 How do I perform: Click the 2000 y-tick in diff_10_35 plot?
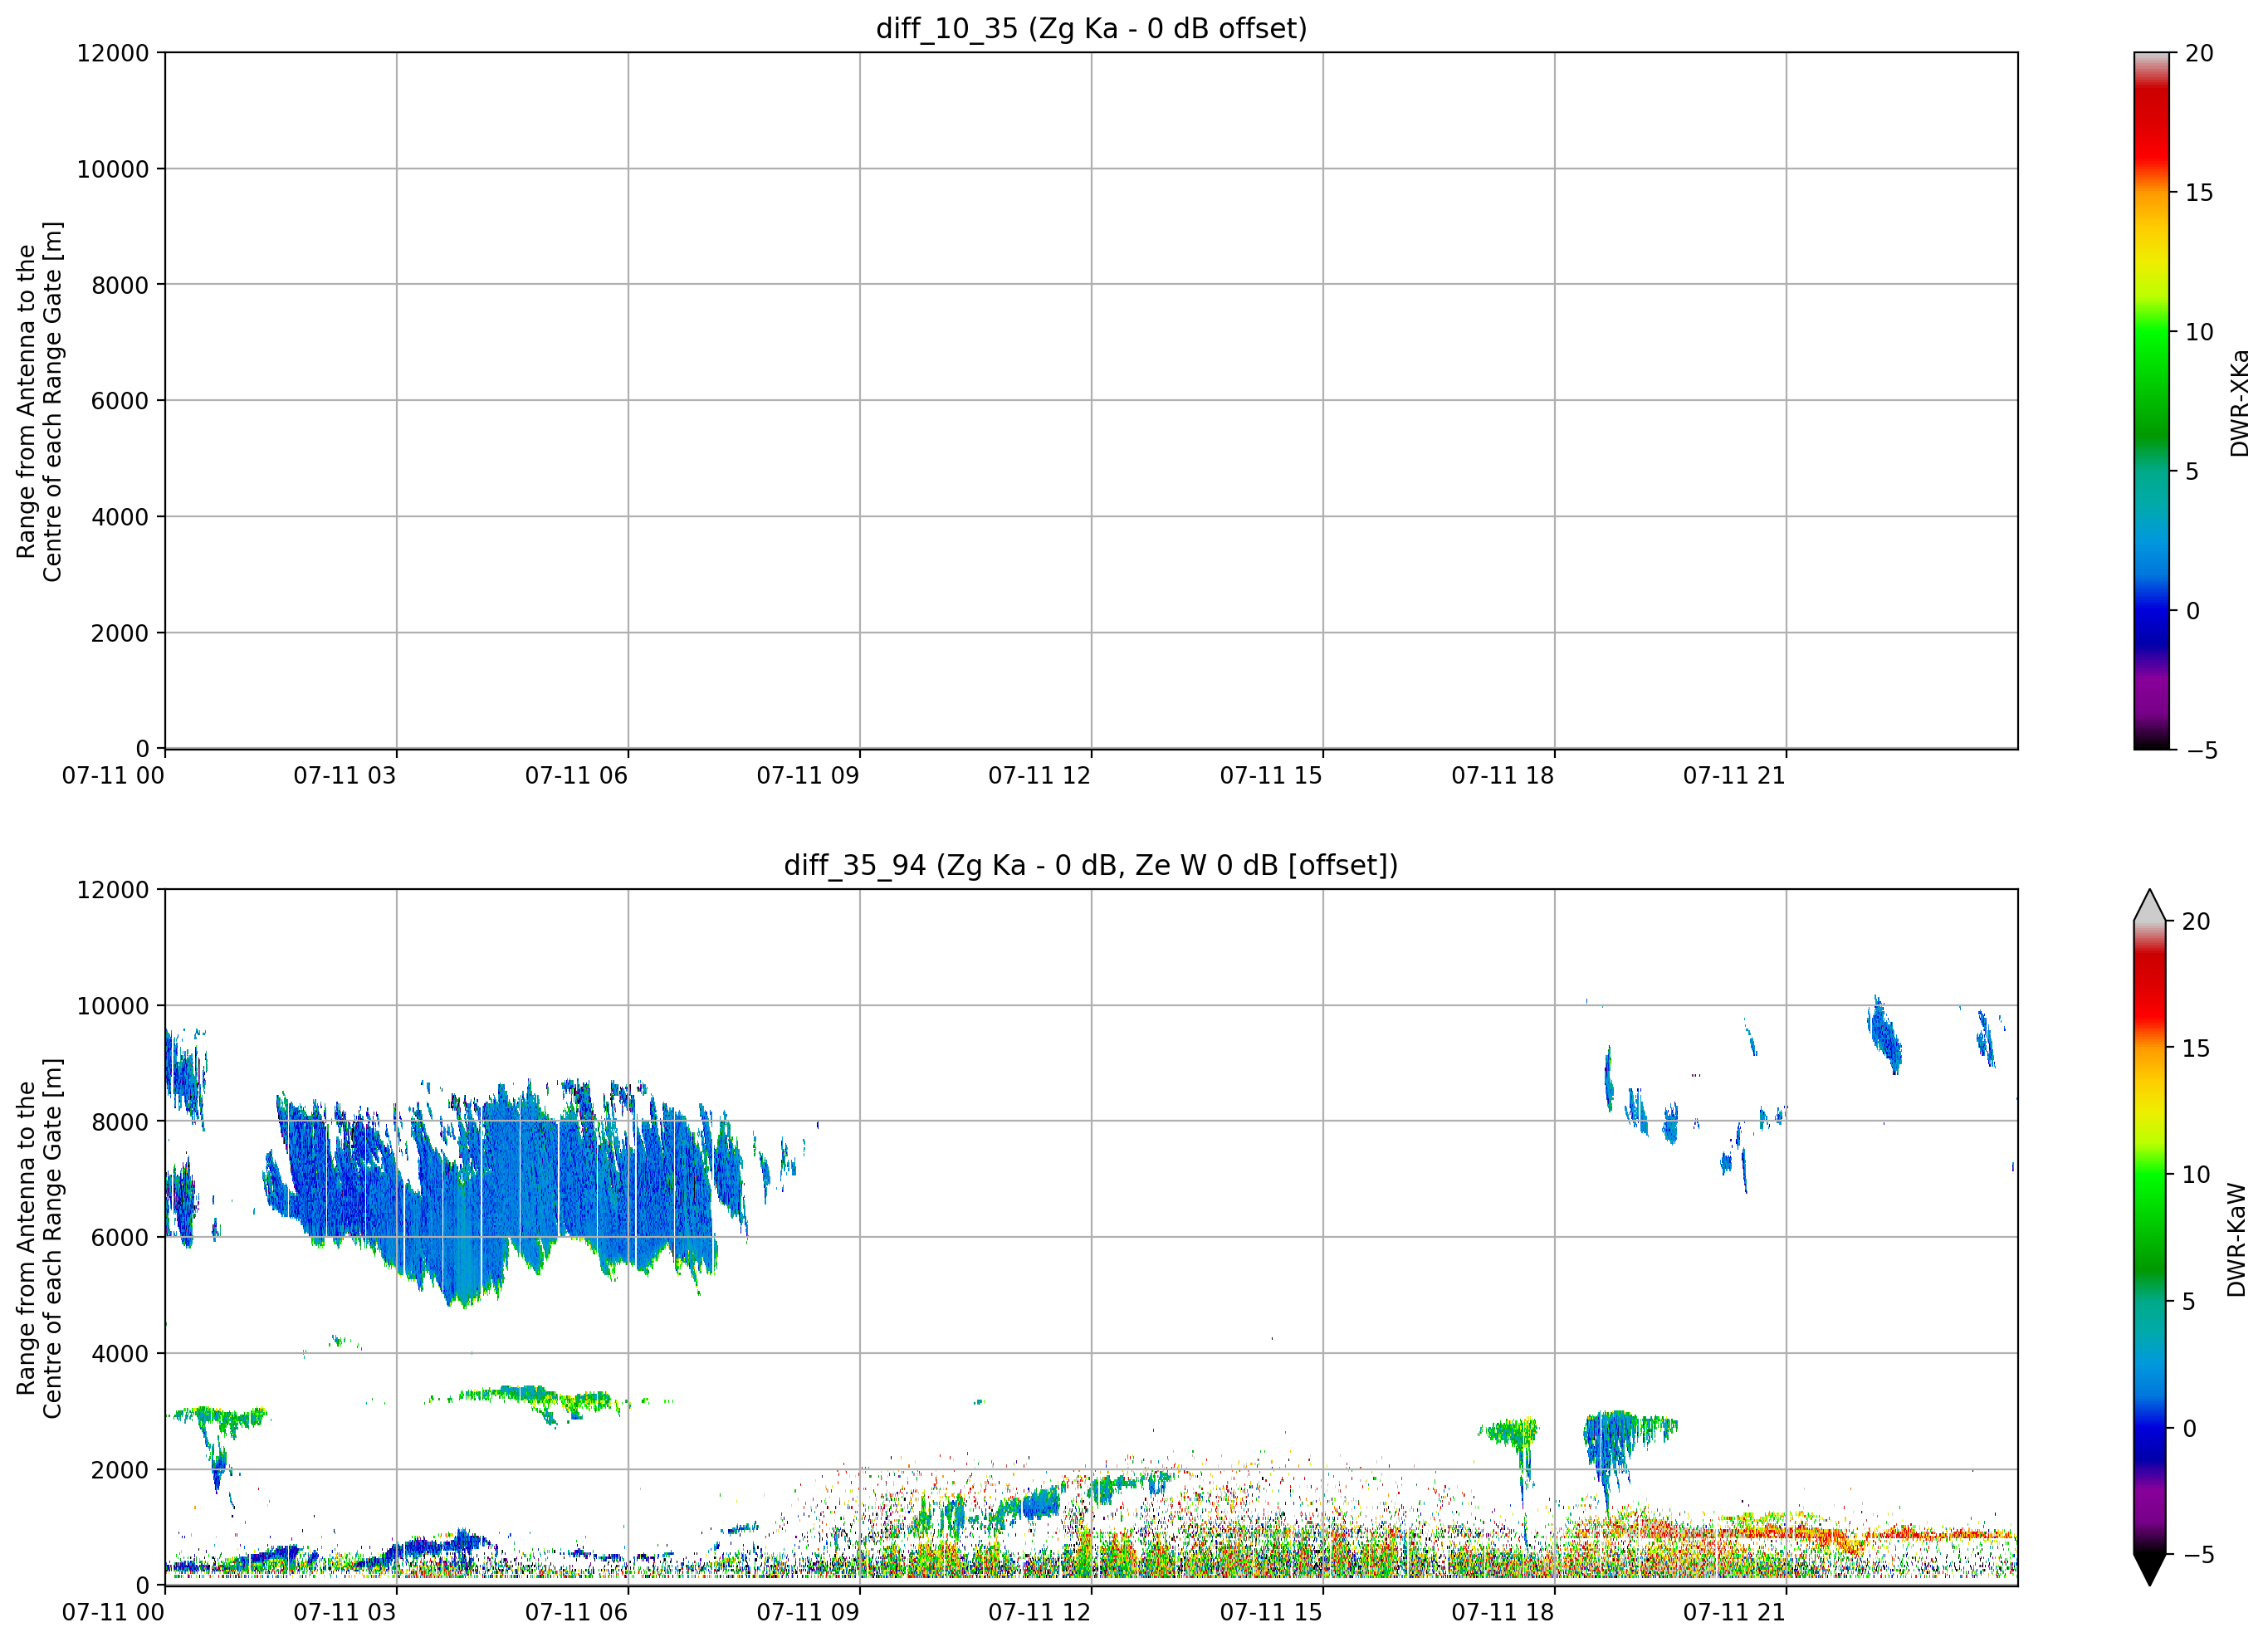click(x=120, y=633)
